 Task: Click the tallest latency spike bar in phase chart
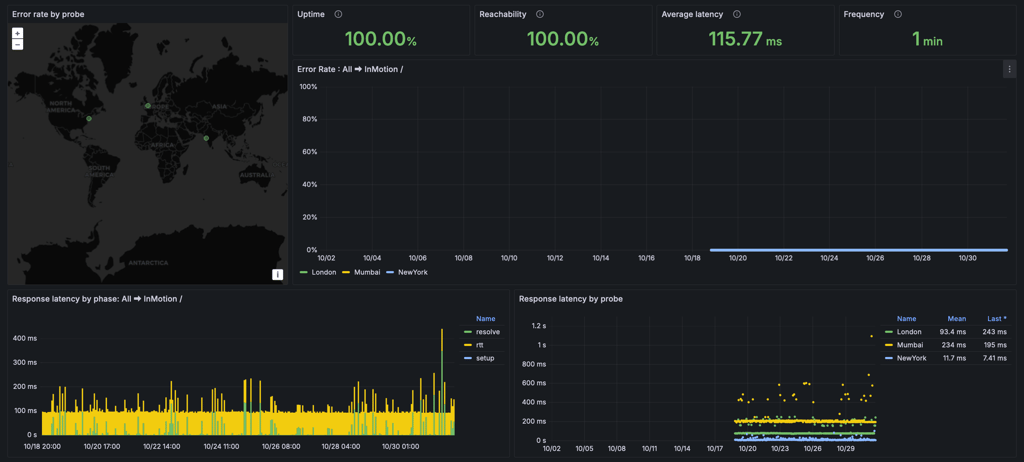[x=442, y=382]
